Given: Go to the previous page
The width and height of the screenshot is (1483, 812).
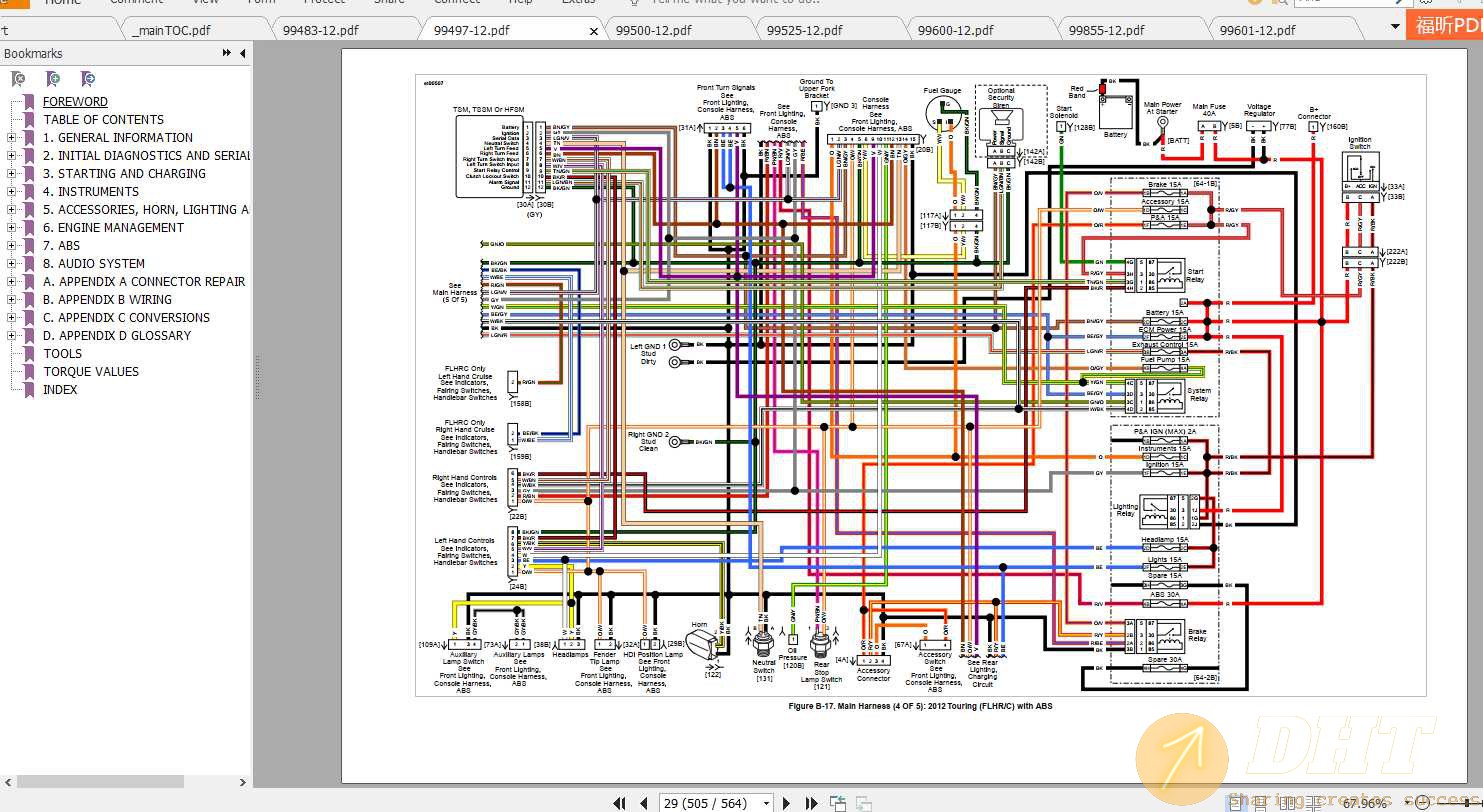Looking at the screenshot, I should (645, 803).
